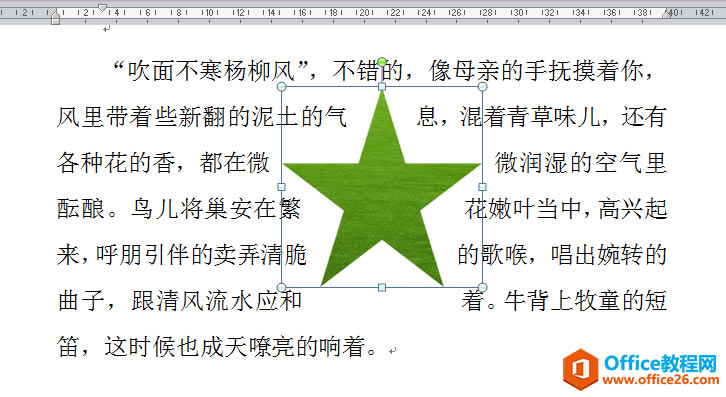The image size is (726, 397).
Task: Click the text “微润湿的空气里”
Action: tap(581, 162)
